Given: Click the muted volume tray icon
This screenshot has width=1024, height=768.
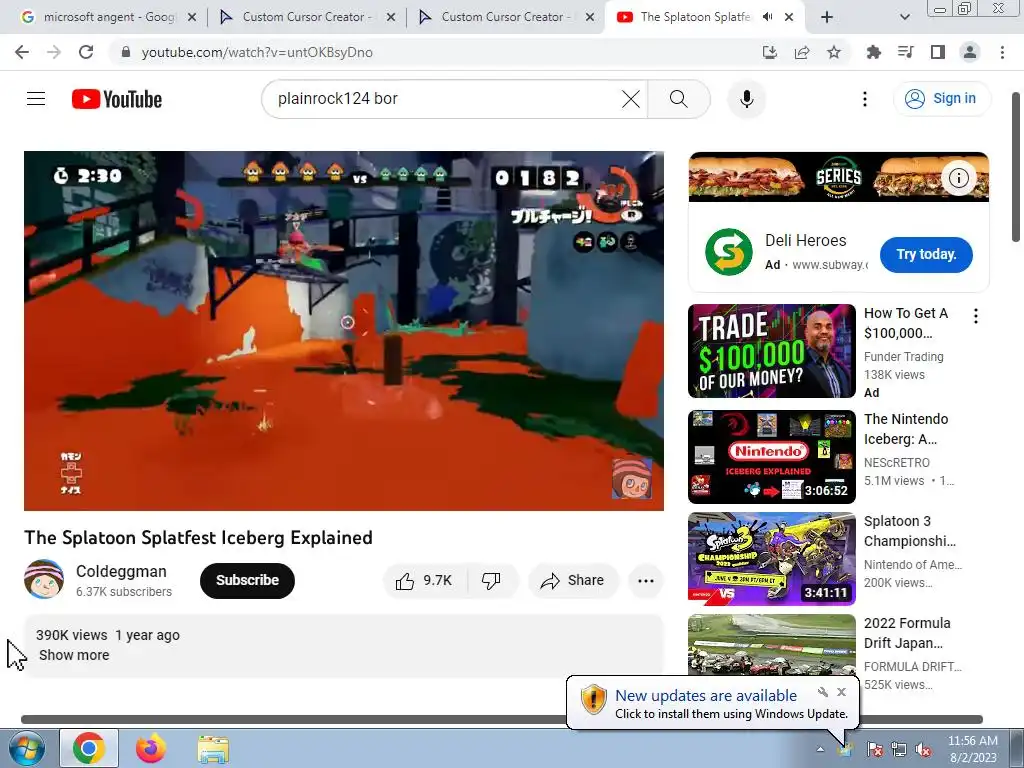Looking at the screenshot, I should (x=923, y=749).
